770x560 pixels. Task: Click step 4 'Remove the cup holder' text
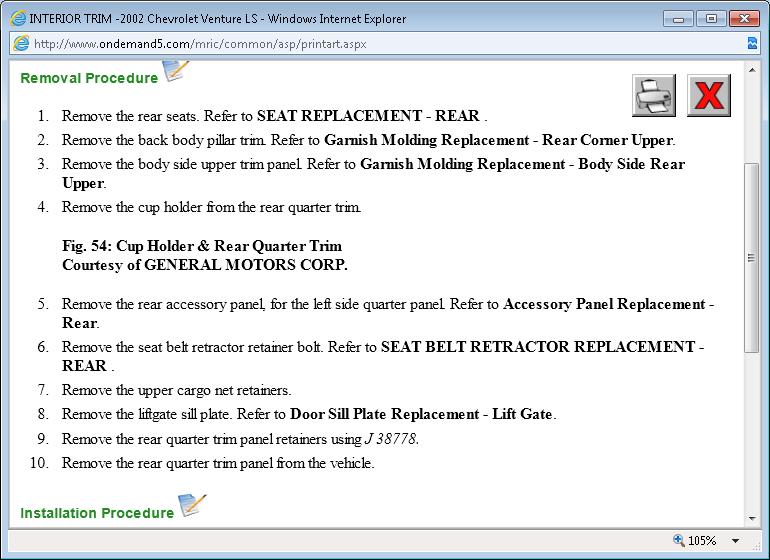pyautogui.click(x=212, y=207)
